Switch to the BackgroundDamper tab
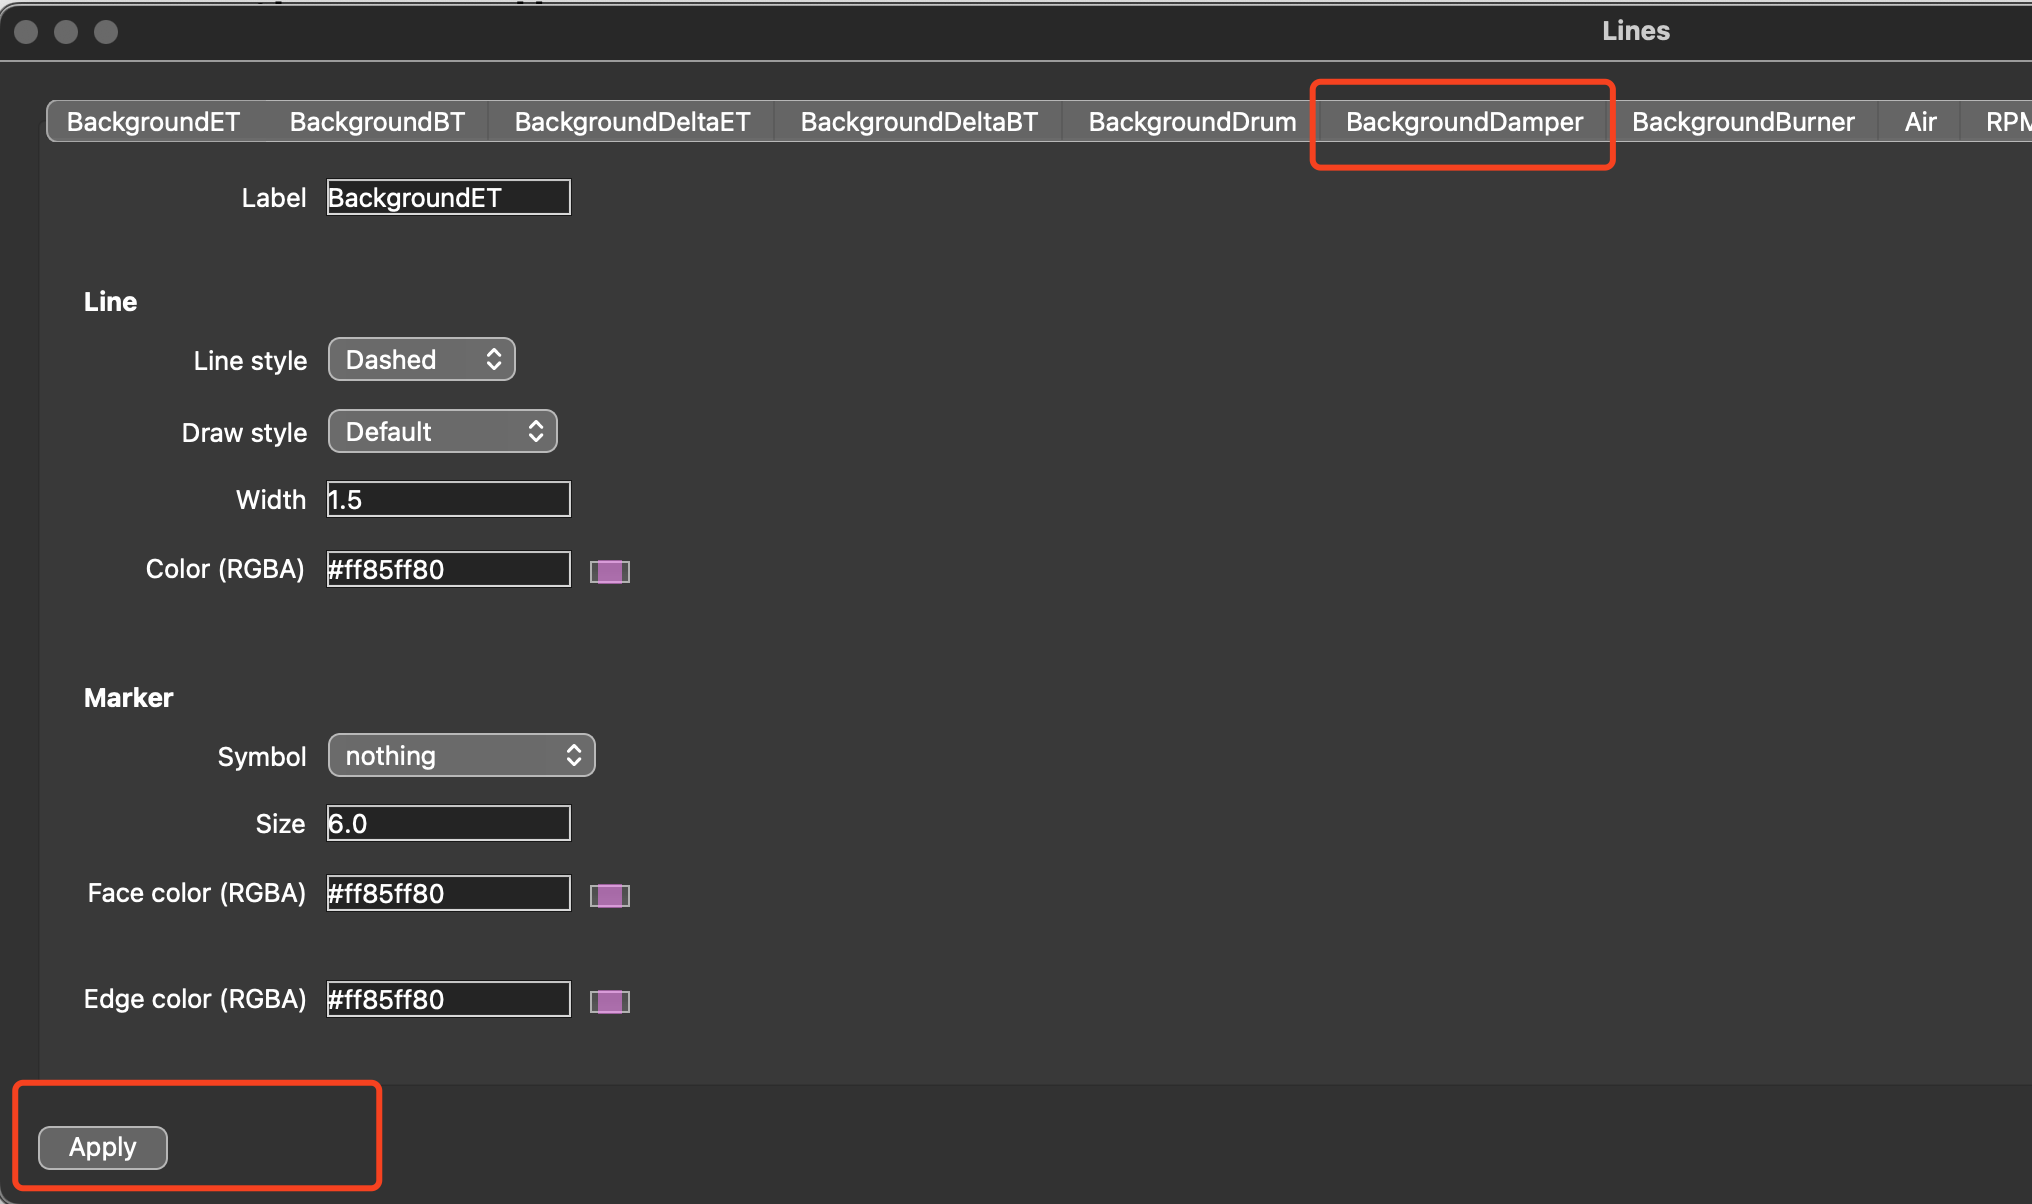 [x=1463, y=122]
